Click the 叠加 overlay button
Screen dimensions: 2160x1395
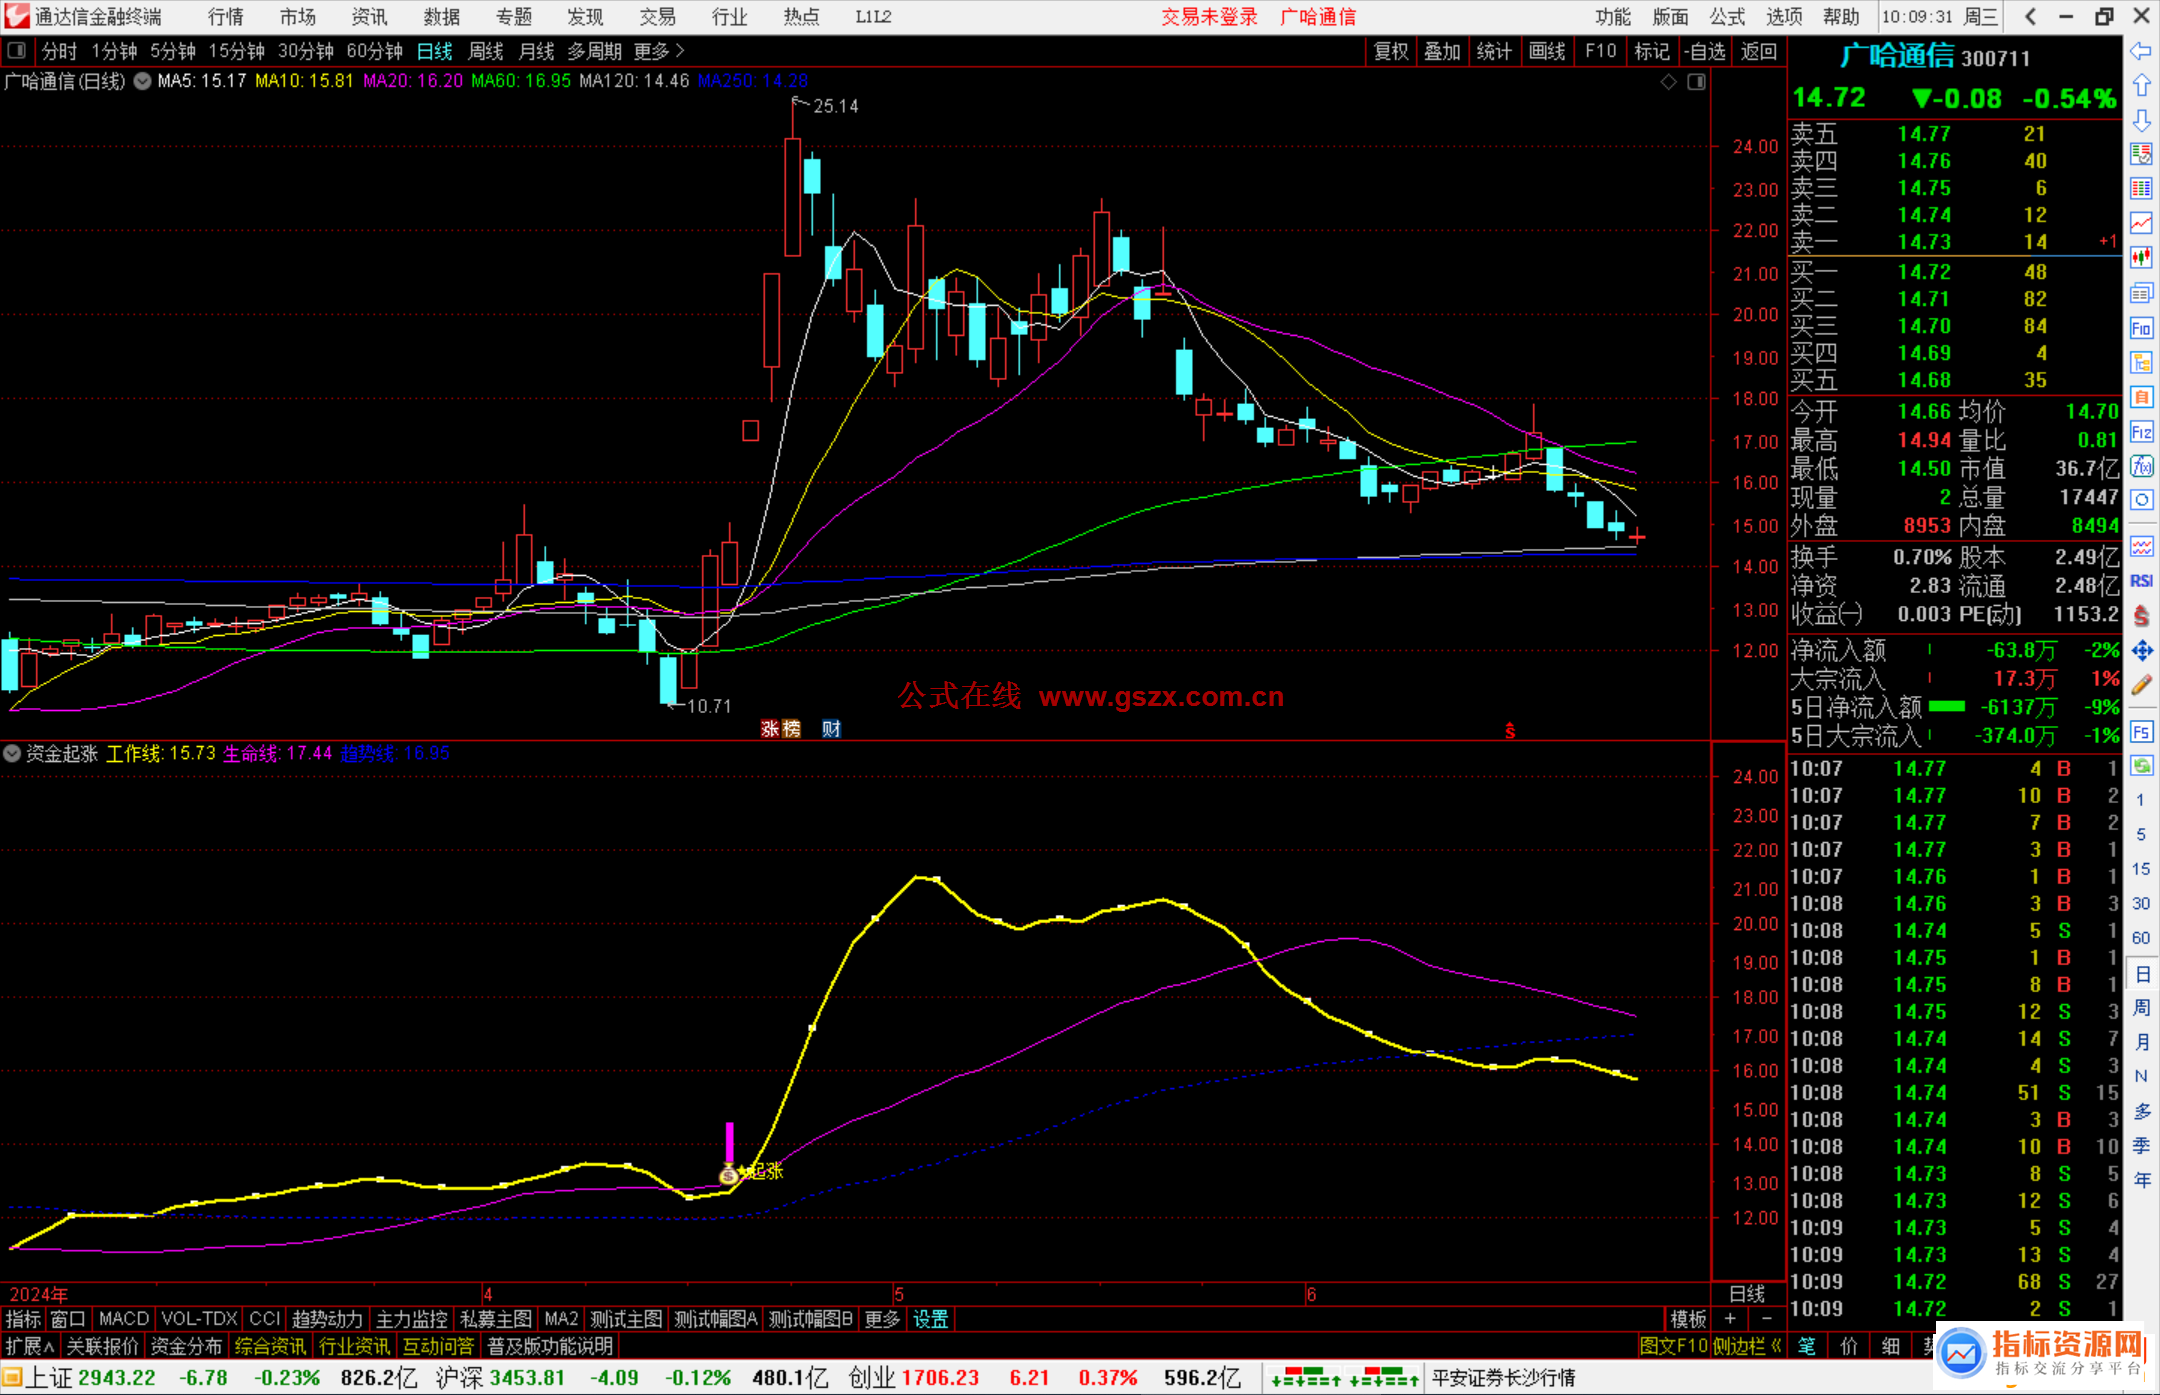1442,51
